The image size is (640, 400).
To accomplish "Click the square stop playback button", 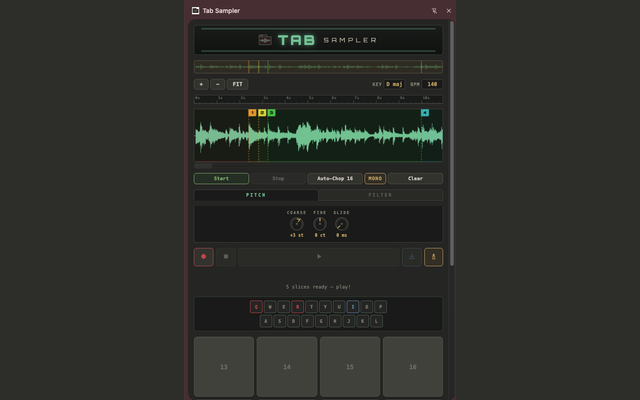I will click(x=226, y=257).
